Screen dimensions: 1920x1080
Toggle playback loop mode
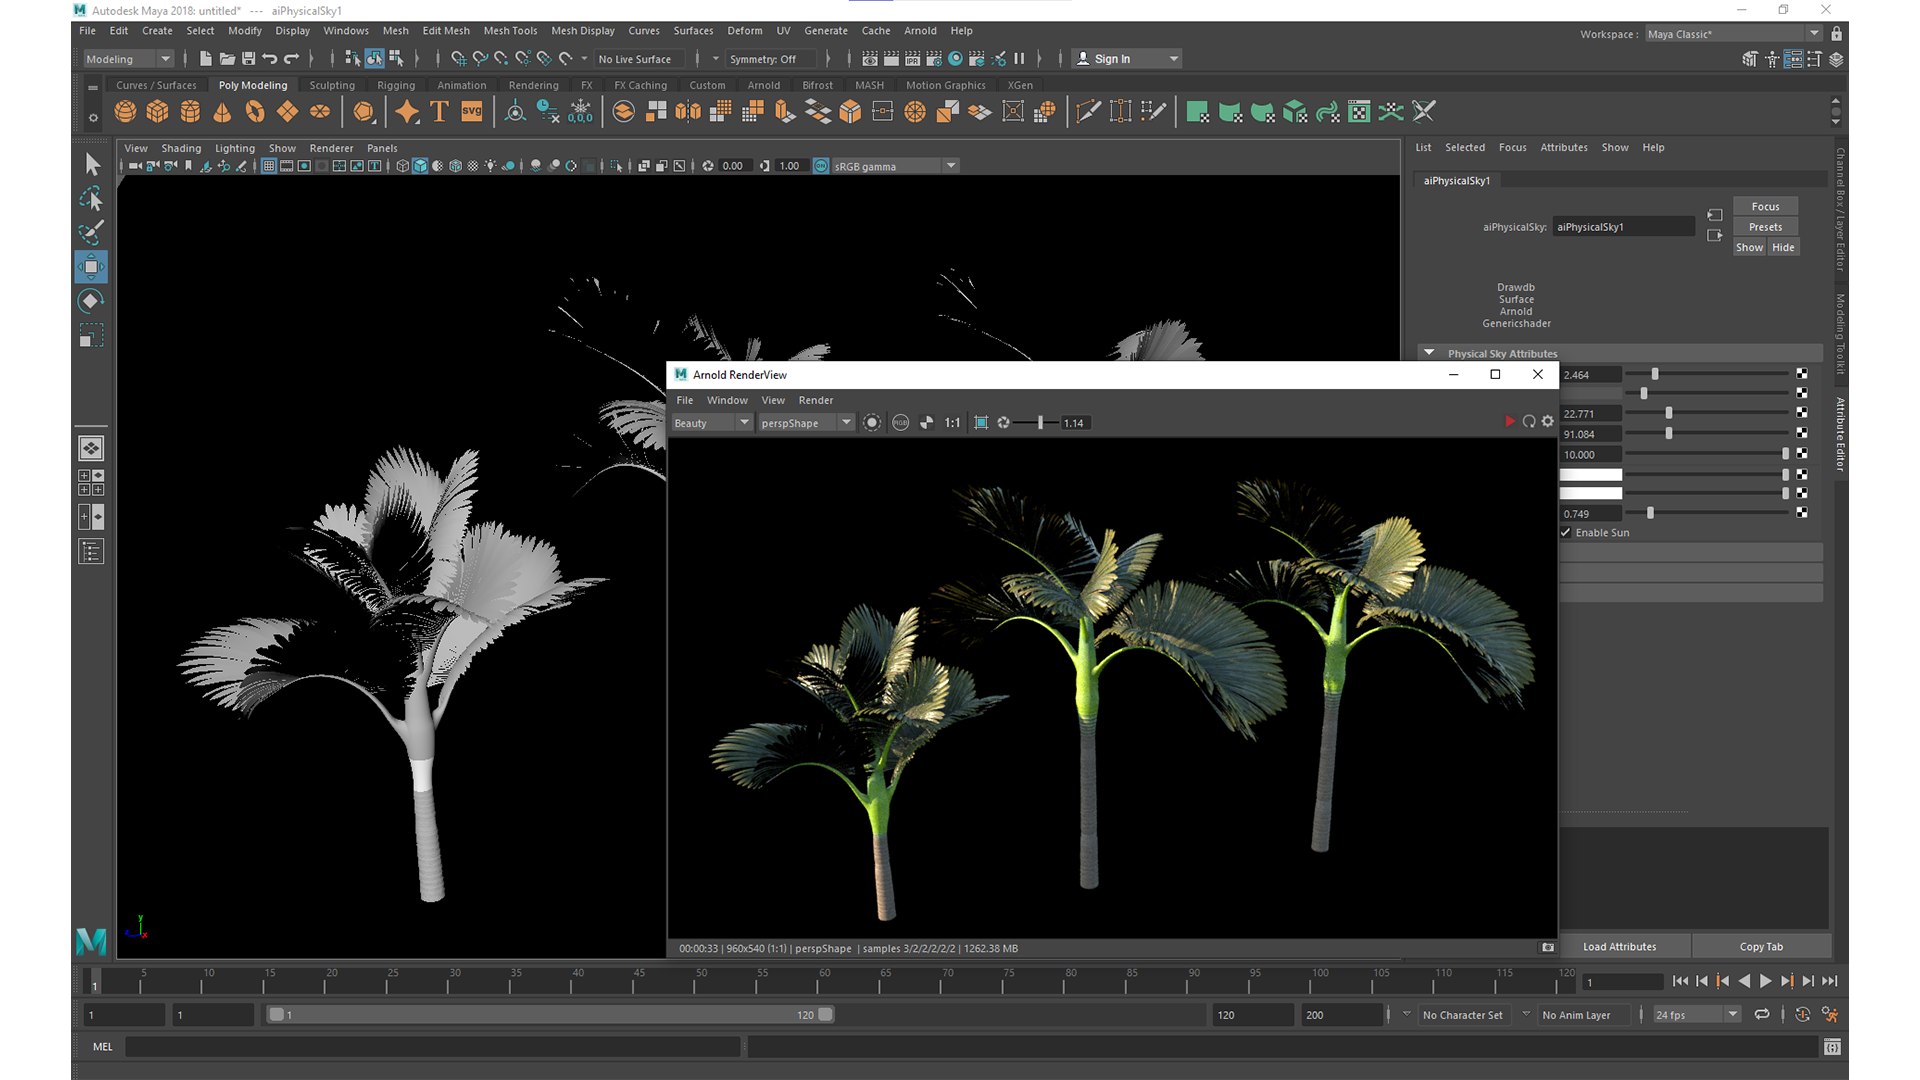[x=1762, y=1015]
